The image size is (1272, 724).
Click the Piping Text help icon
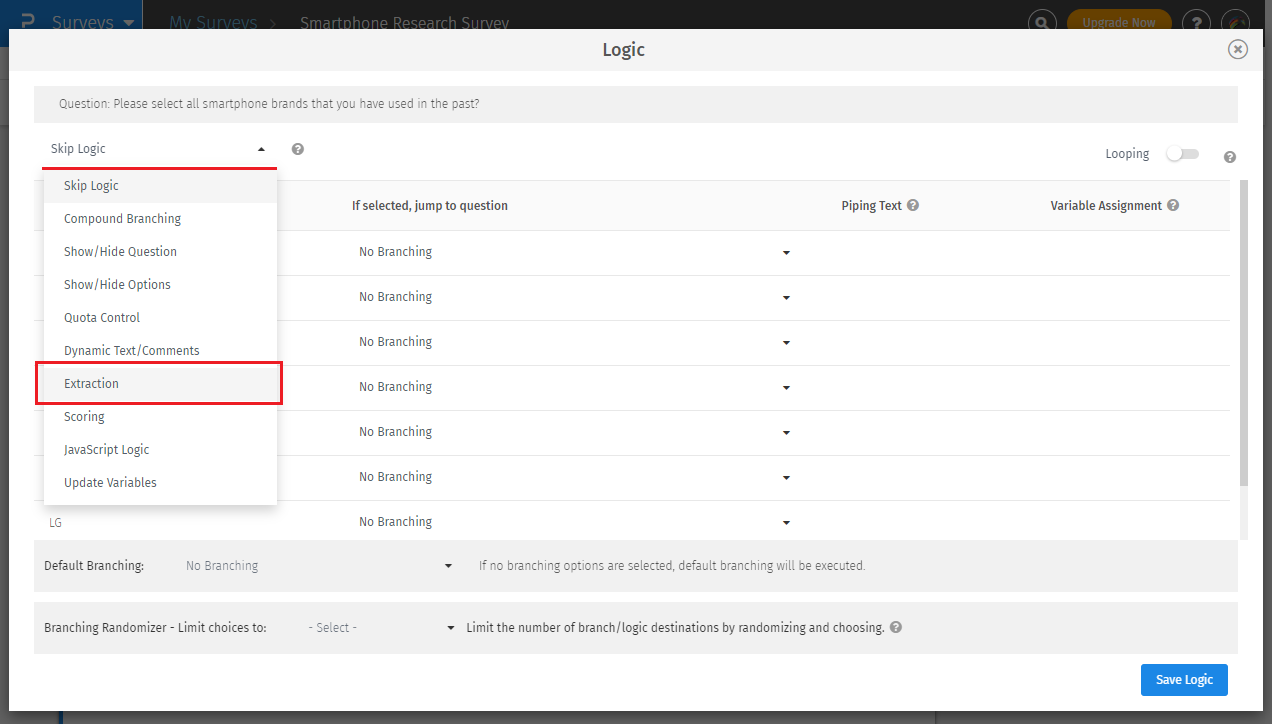(x=911, y=204)
